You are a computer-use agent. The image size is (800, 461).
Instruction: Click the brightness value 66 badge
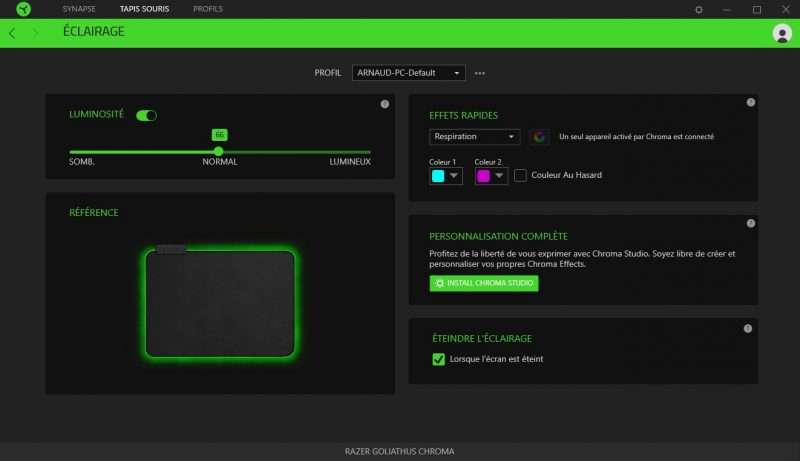click(219, 135)
